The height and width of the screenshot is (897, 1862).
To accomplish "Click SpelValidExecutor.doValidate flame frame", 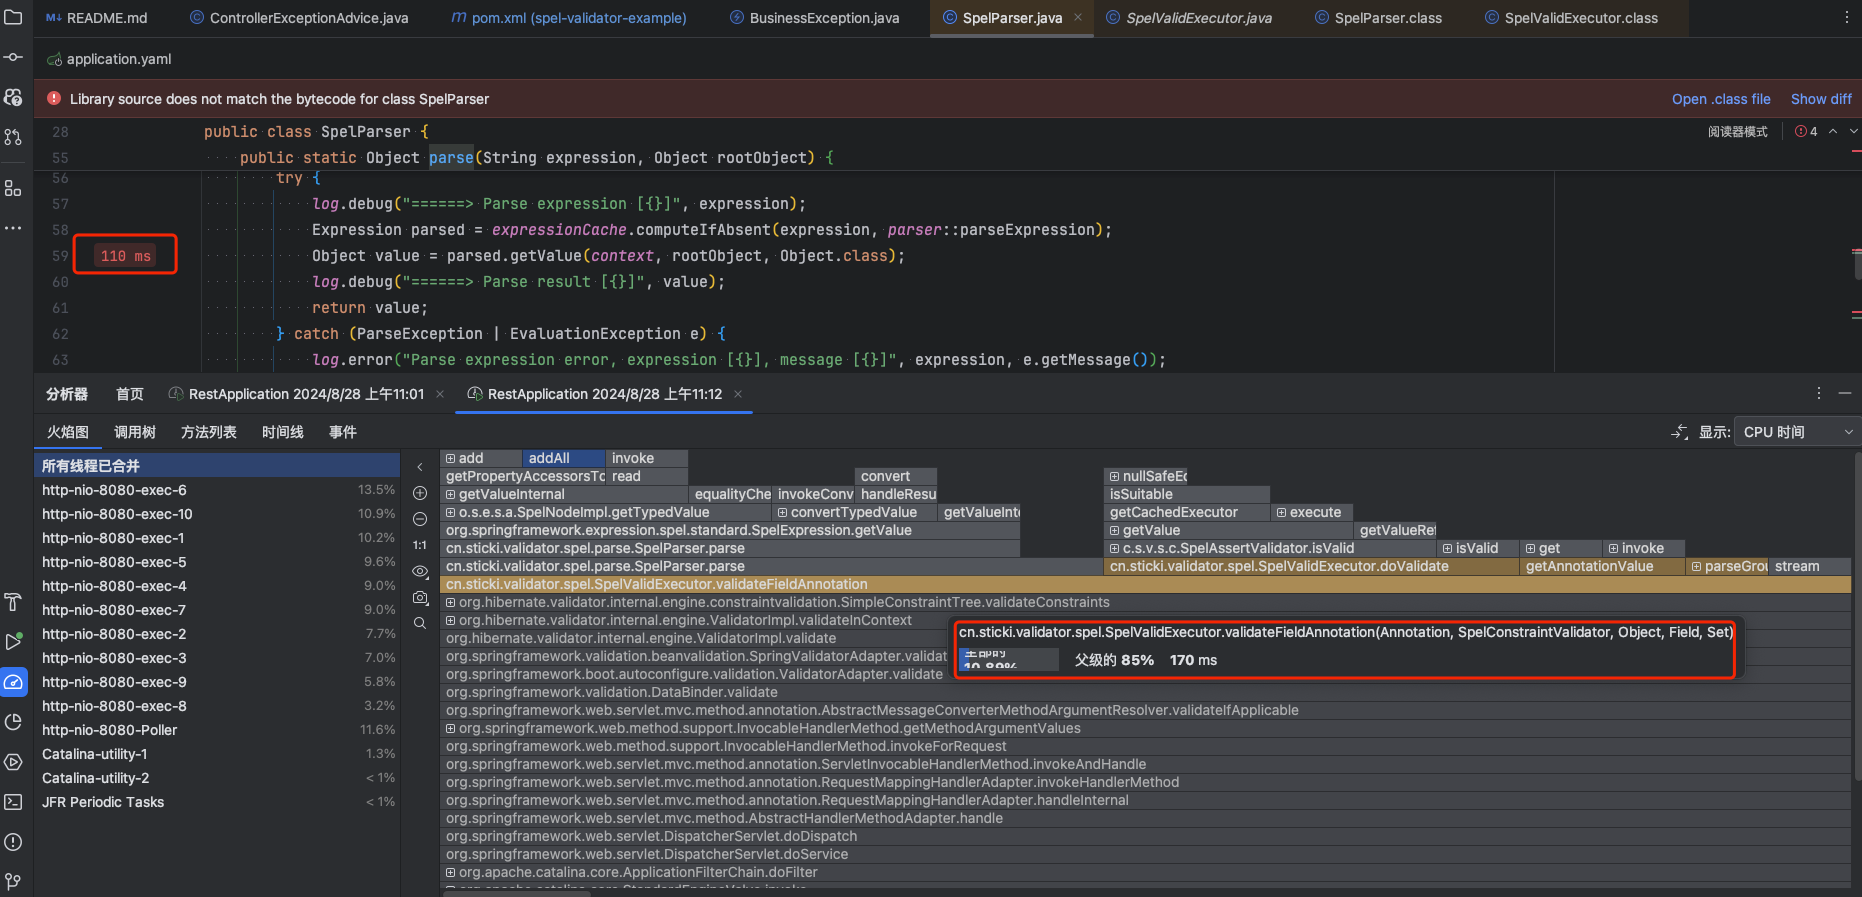I will (x=1311, y=566).
